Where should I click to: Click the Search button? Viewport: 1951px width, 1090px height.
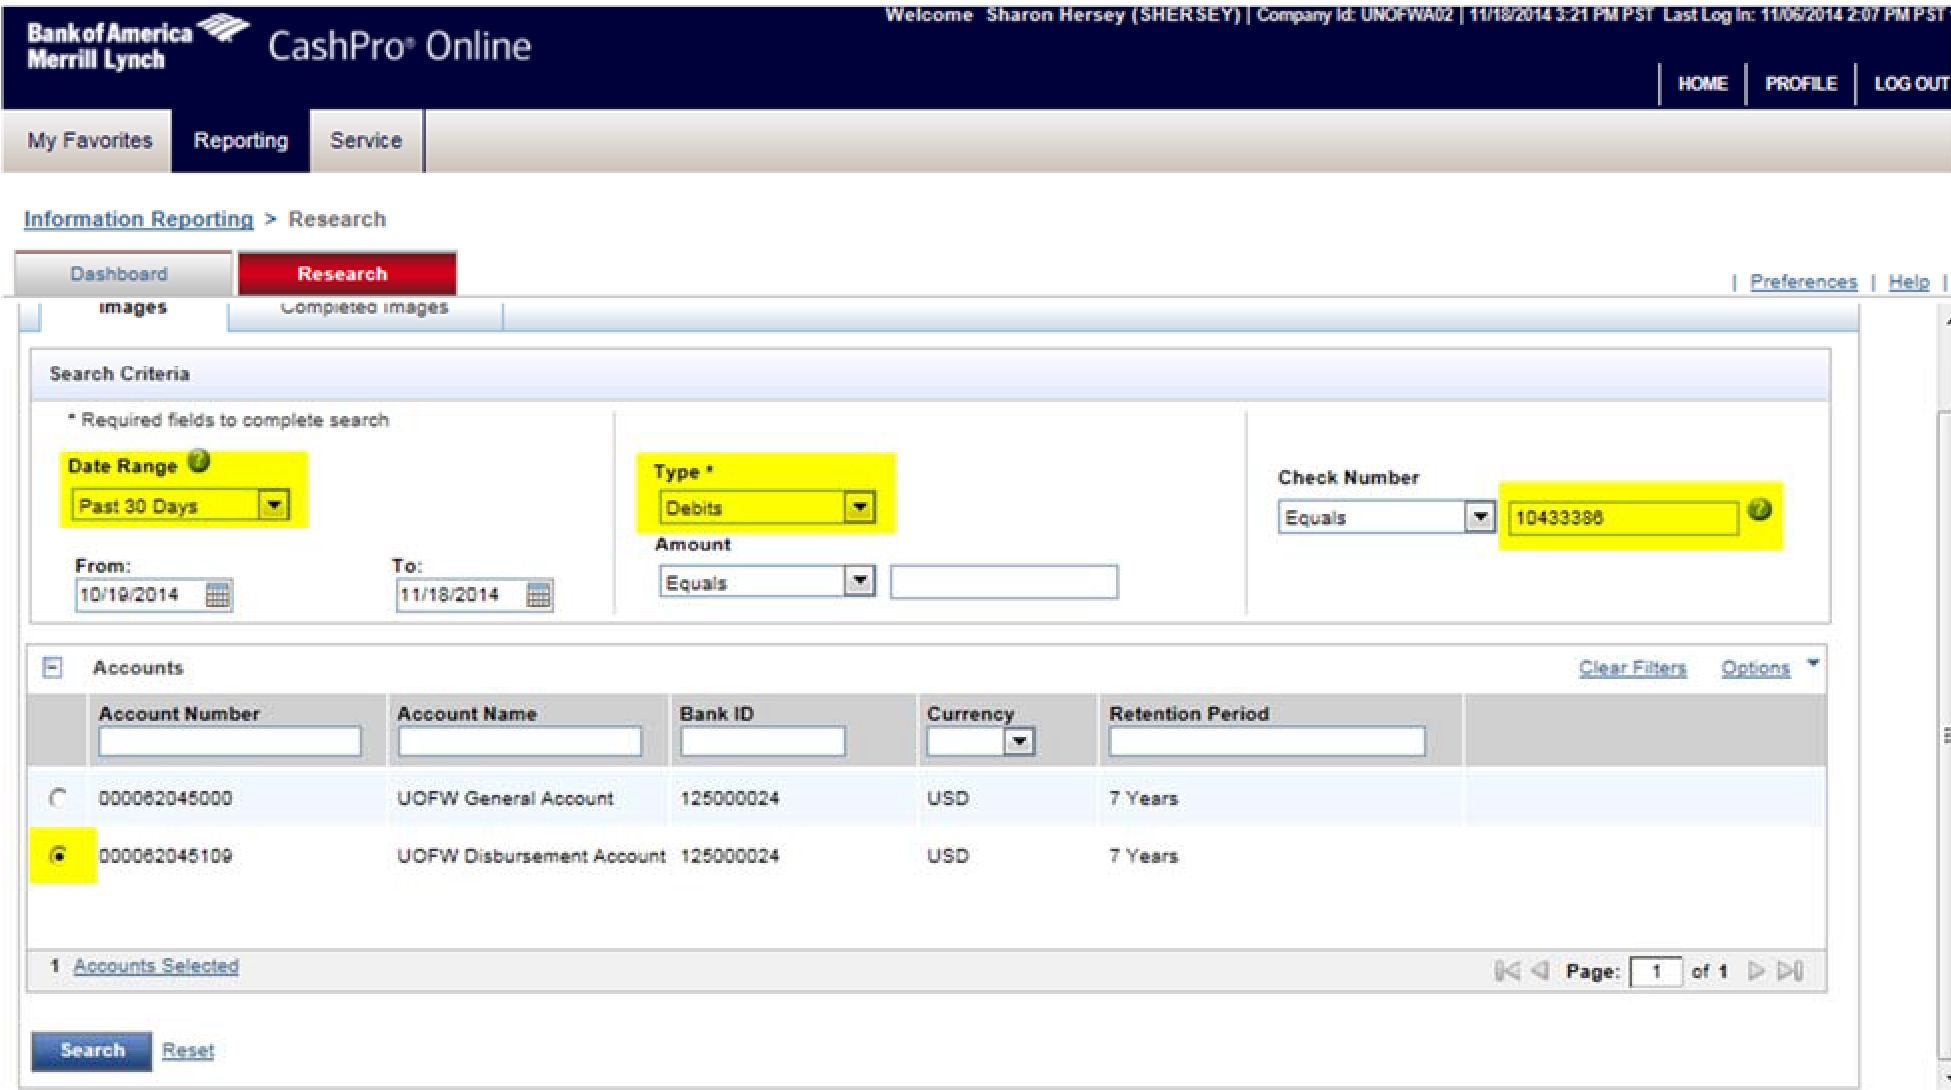(91, 1050)
